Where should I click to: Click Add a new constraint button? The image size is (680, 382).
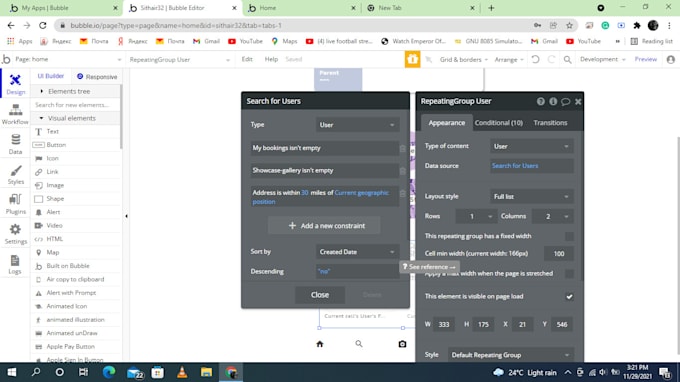pos(324,225)
